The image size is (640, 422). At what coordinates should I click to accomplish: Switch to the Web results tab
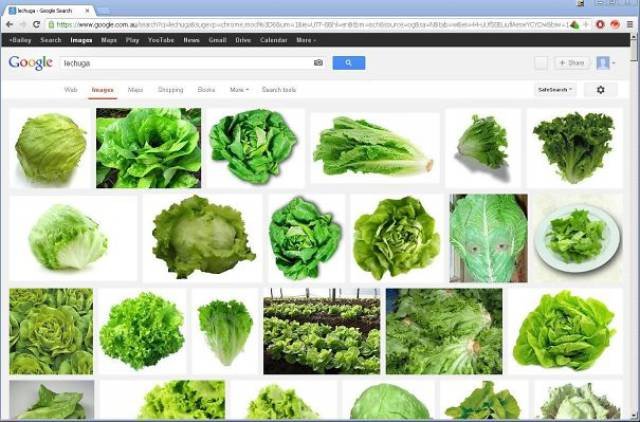coord(71,90)
